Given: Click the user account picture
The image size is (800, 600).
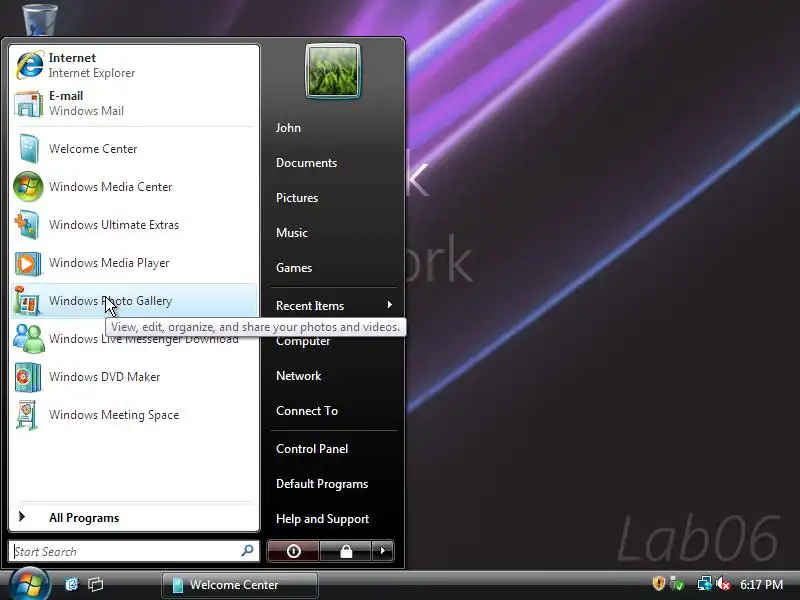Looking at the screenshot, I should coord(333,71).
